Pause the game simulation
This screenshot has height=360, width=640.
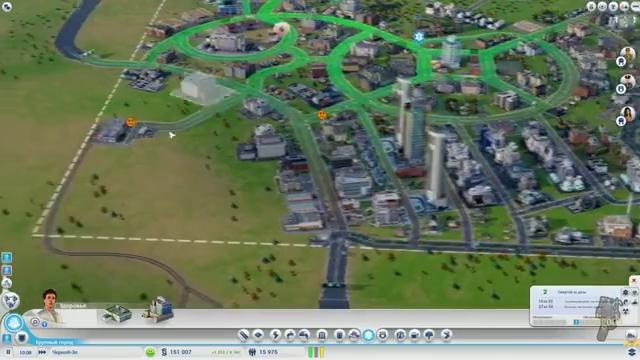point(8,352)
